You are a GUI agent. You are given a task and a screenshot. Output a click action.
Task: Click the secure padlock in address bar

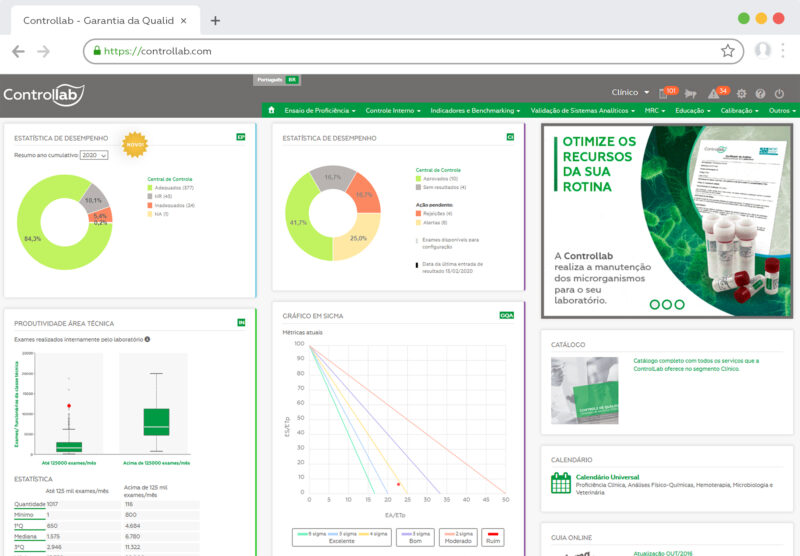pyautogui.click(x=97, y=50)
